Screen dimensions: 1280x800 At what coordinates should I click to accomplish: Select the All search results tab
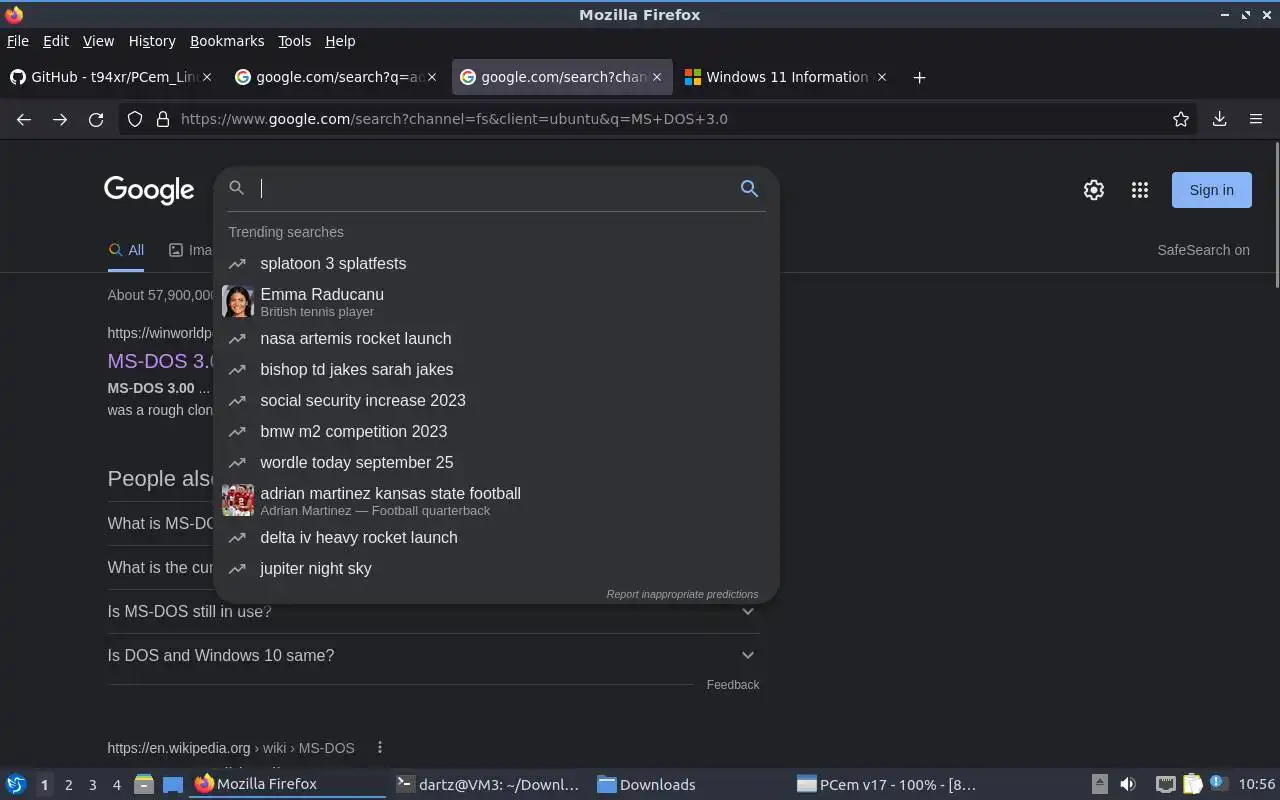pyautogui.click(x=126, y=250)
